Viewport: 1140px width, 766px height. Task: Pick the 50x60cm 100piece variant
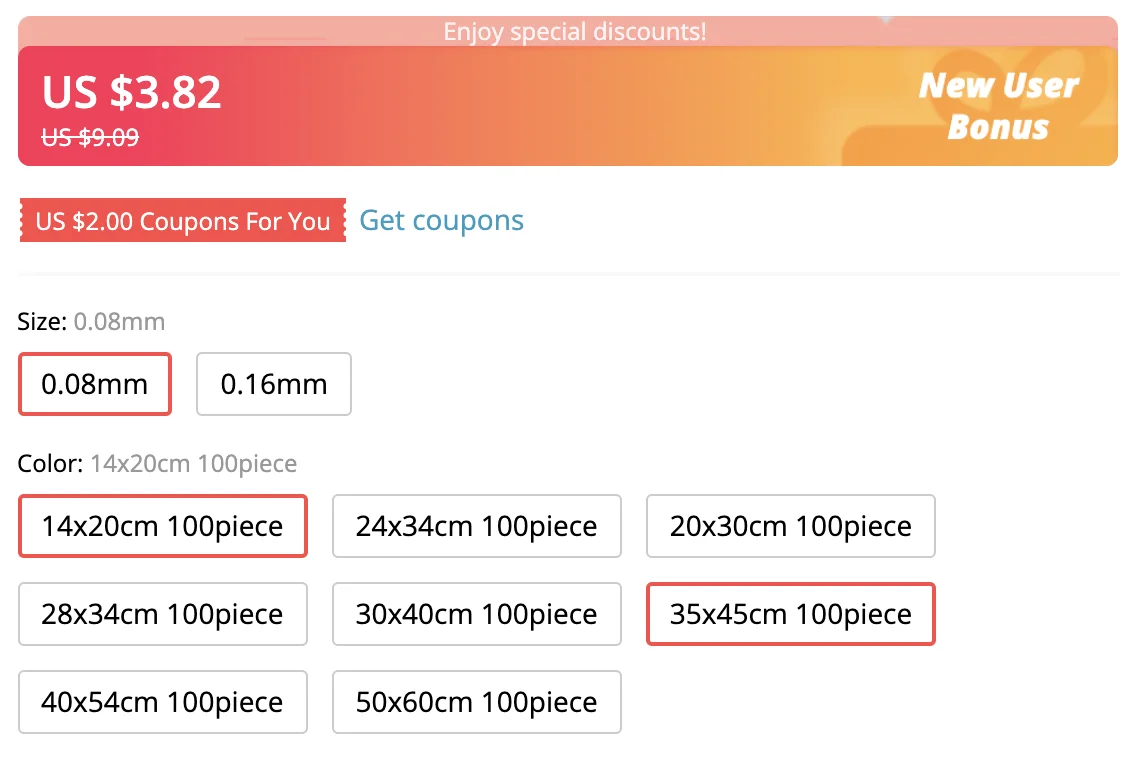[x=476, y=702]
